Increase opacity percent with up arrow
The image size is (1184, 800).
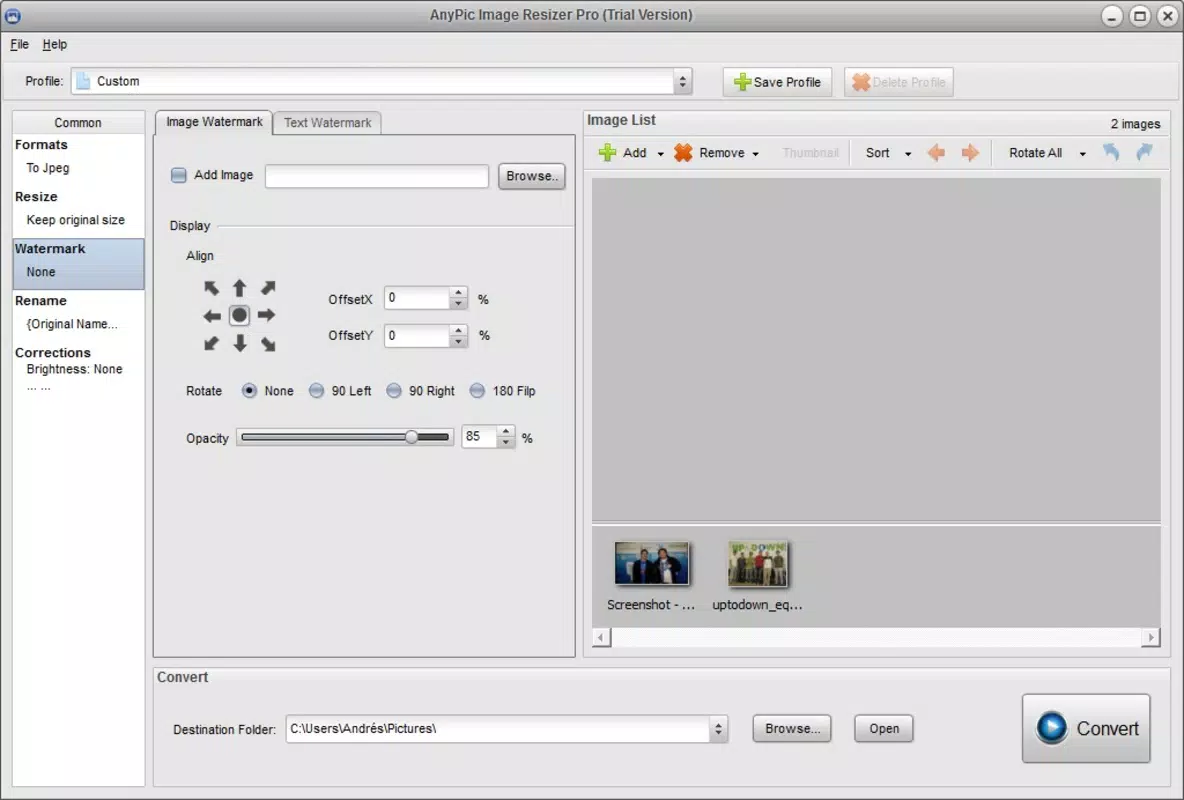(x=506, y=431)
